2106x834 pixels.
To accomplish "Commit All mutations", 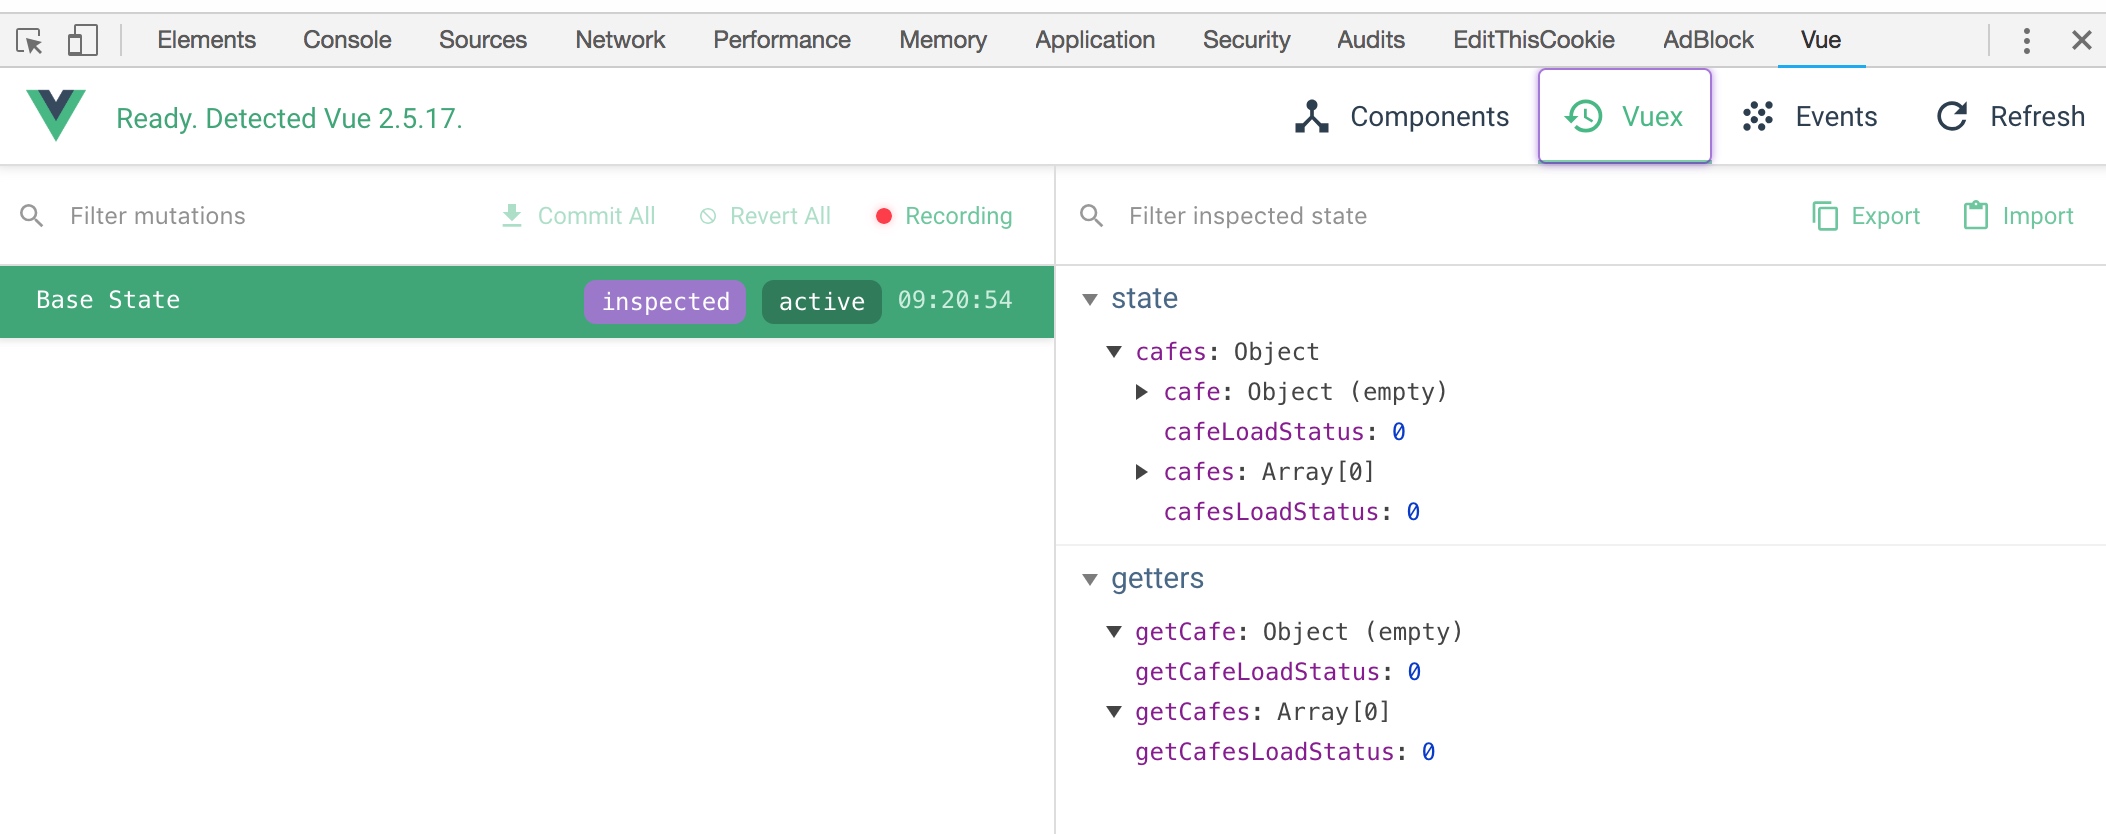I will [578, 216].
